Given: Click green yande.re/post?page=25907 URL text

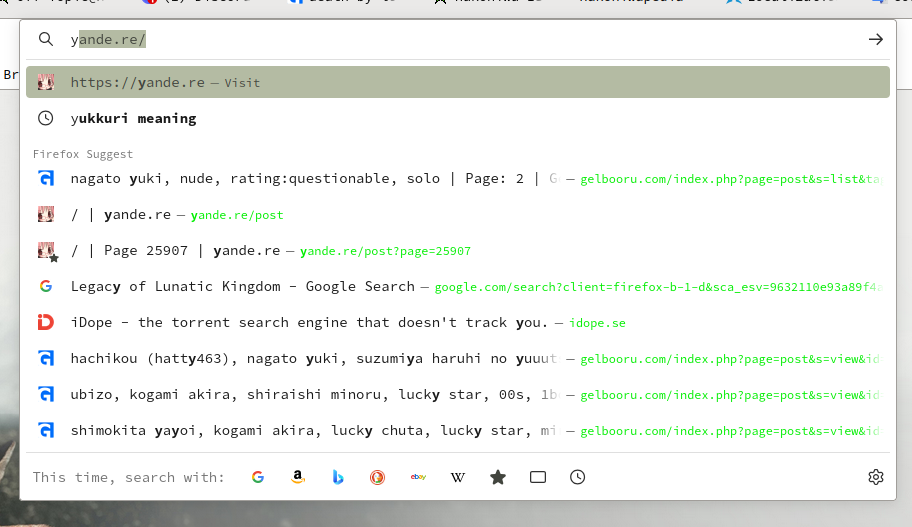Looking at the screenshot, I should [x=385, y=251].
